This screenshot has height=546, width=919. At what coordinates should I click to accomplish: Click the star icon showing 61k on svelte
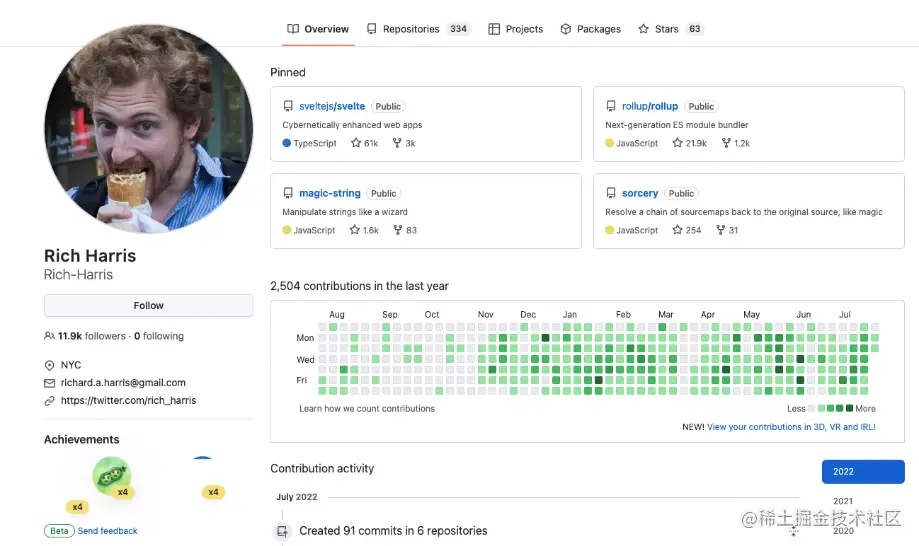click(356, 142)
